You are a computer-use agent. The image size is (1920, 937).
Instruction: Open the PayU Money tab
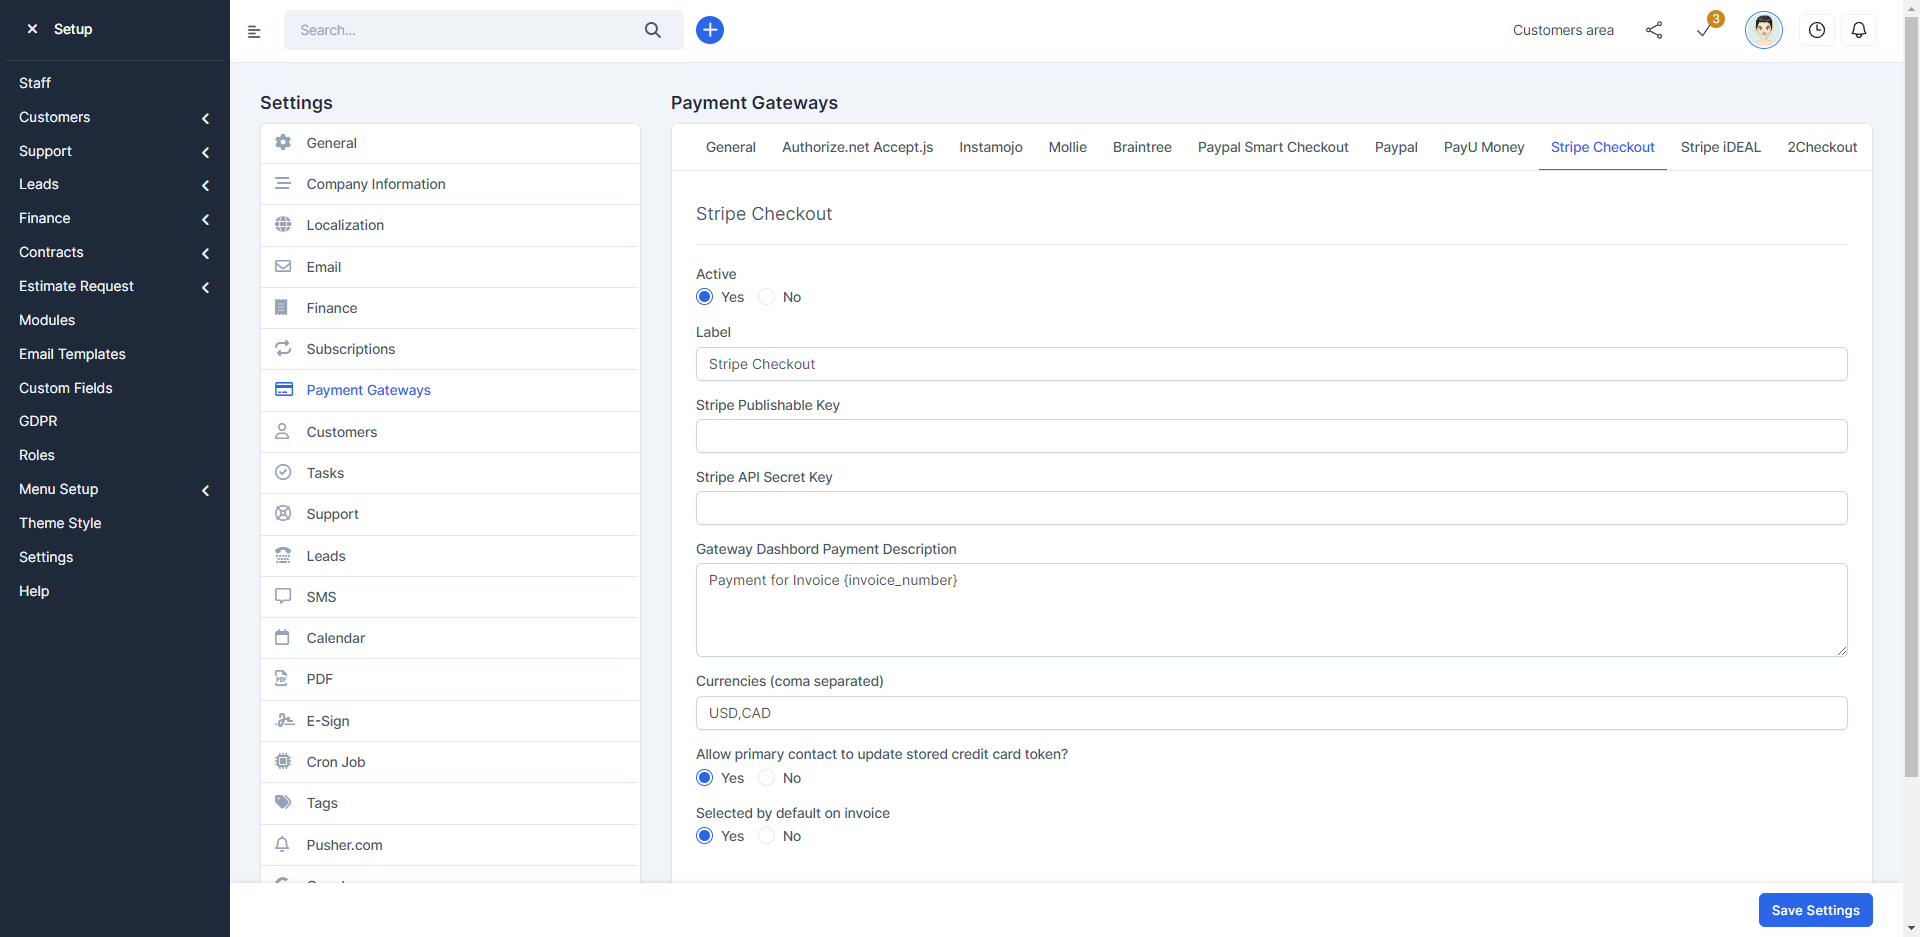[1484, 147]
